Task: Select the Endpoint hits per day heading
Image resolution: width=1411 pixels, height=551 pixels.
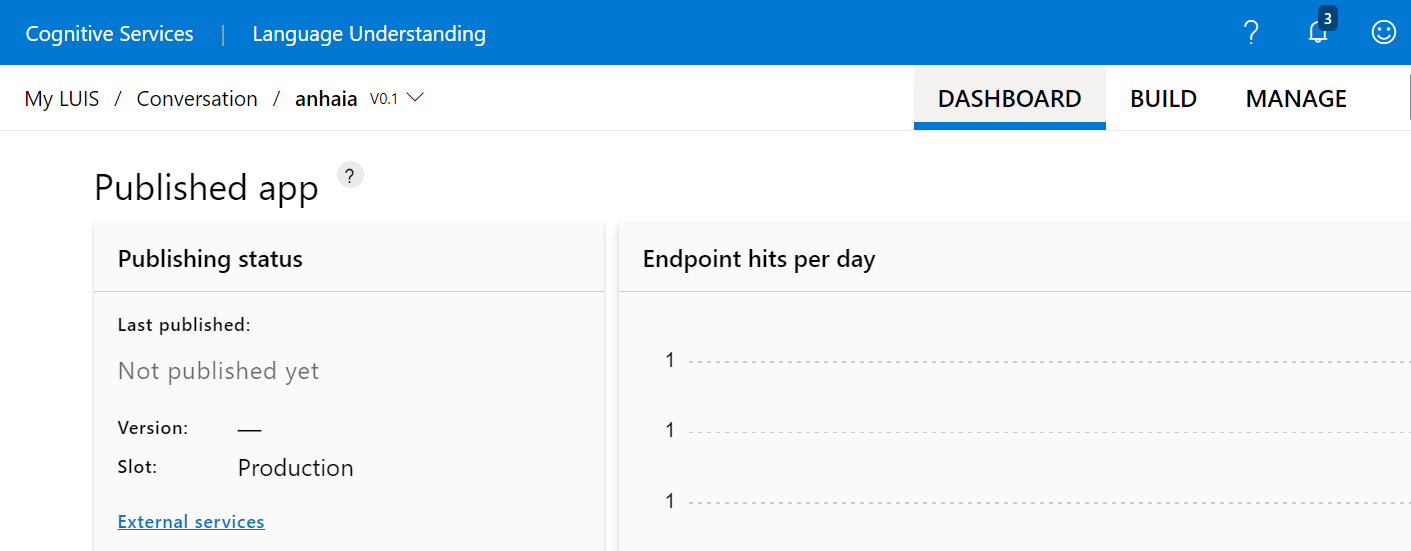Action: coord(759,259)
